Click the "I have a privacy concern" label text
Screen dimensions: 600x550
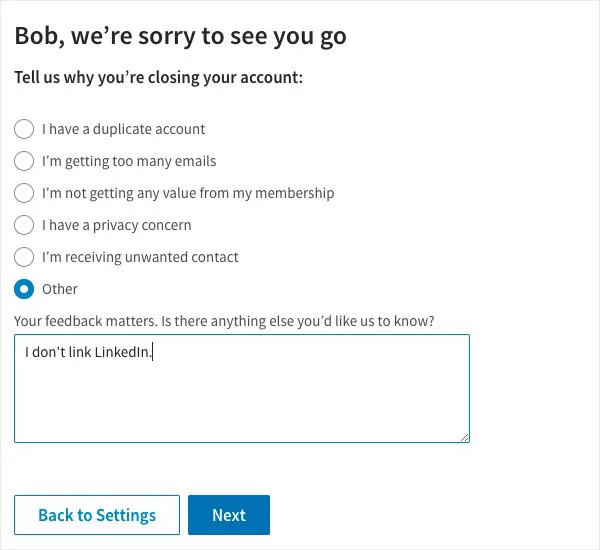[116, 225]
